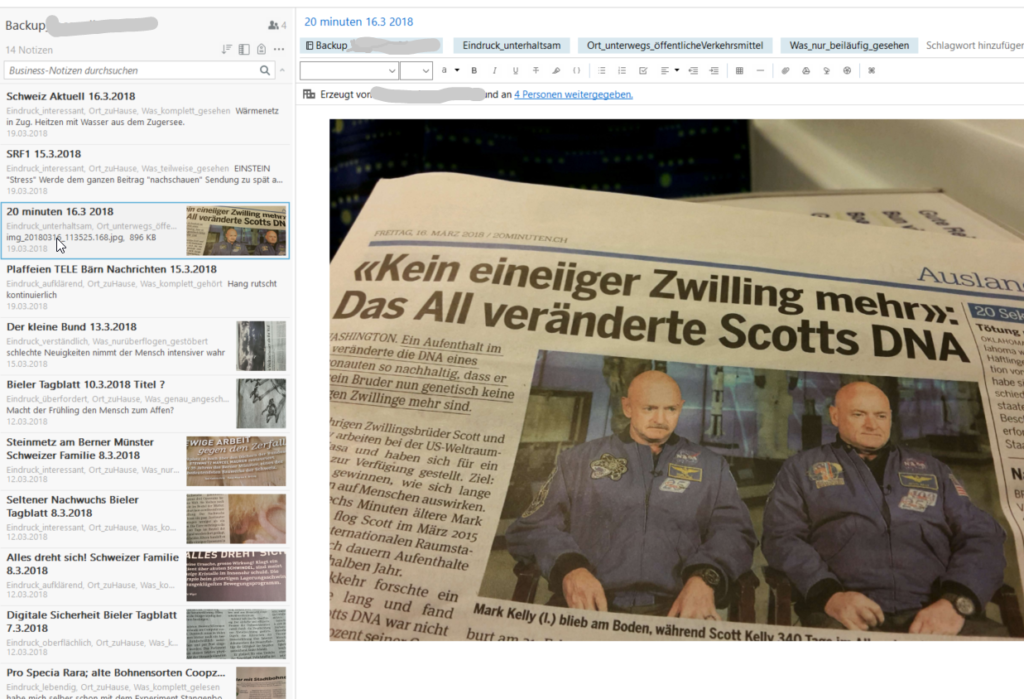Click the note title 20 minuten 16.3 2018
The width and height of the screenshot is (1024, 699).
tap(359, 22)
